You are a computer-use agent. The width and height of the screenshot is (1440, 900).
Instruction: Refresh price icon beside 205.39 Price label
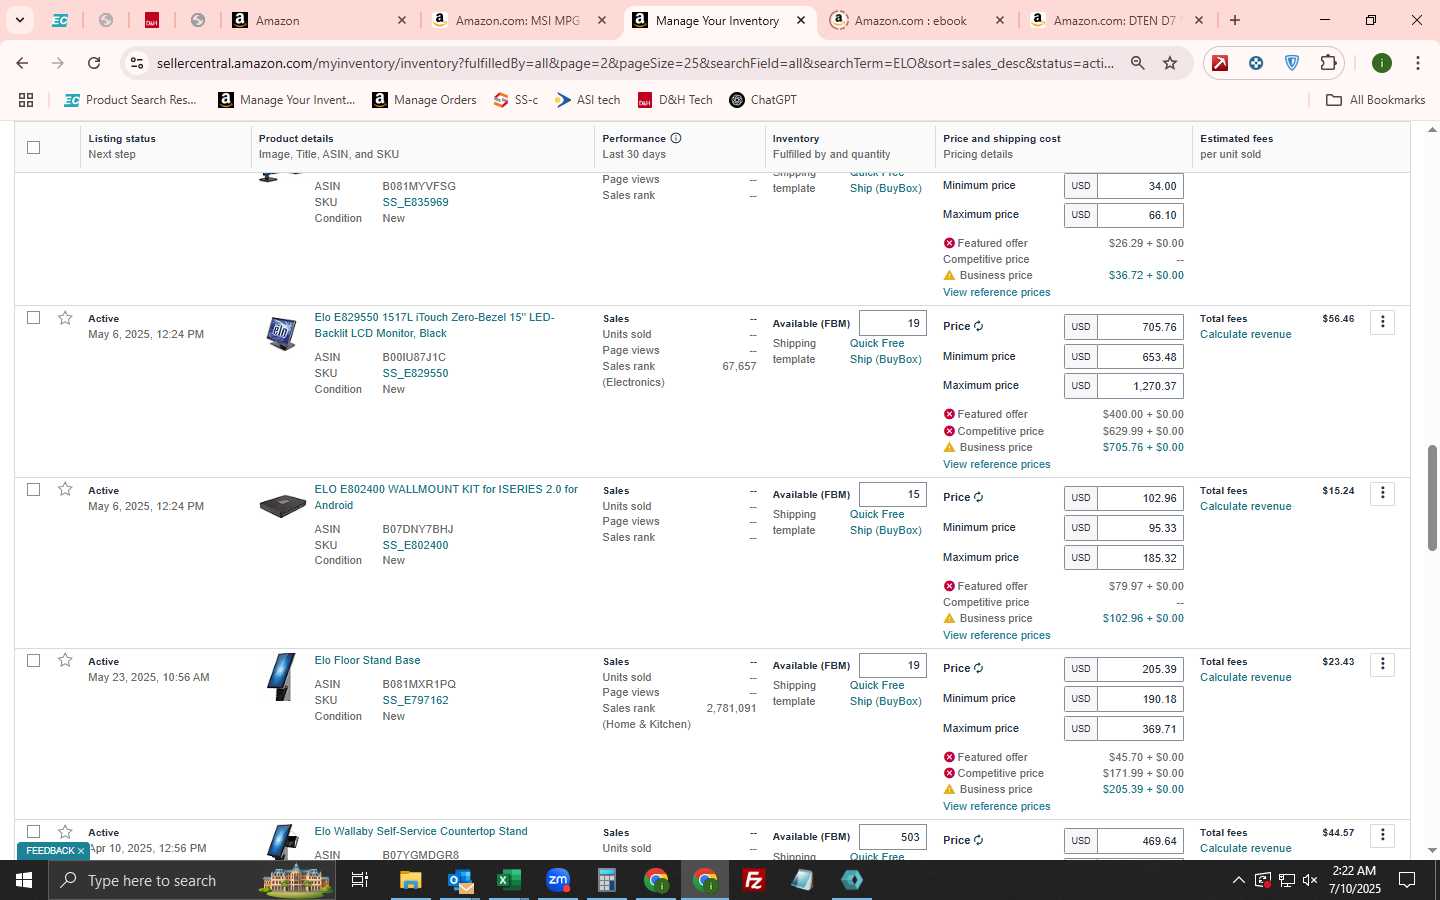pyautogui.click(x=979, y=668)
